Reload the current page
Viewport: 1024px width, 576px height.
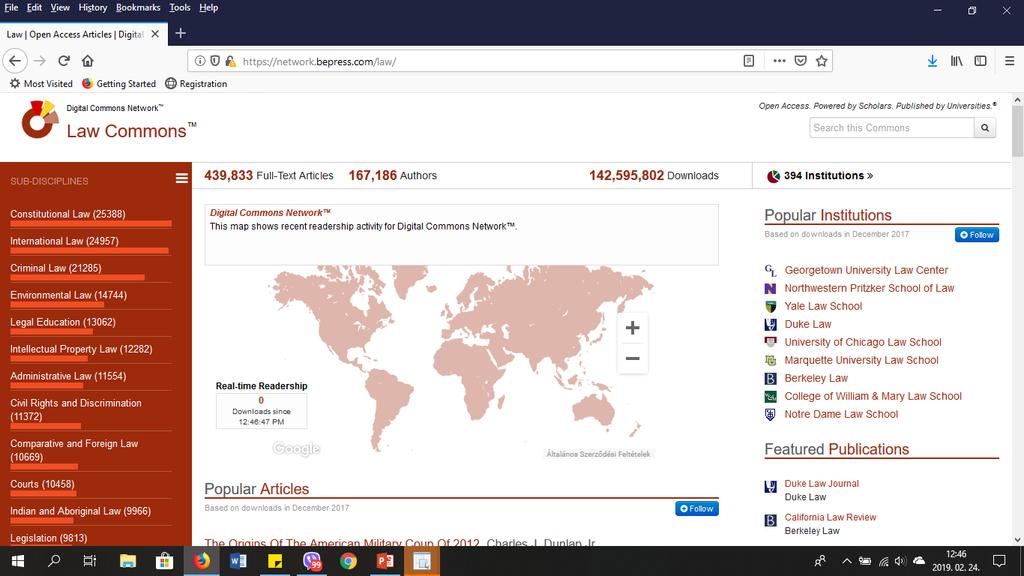[x=63, y=61]
